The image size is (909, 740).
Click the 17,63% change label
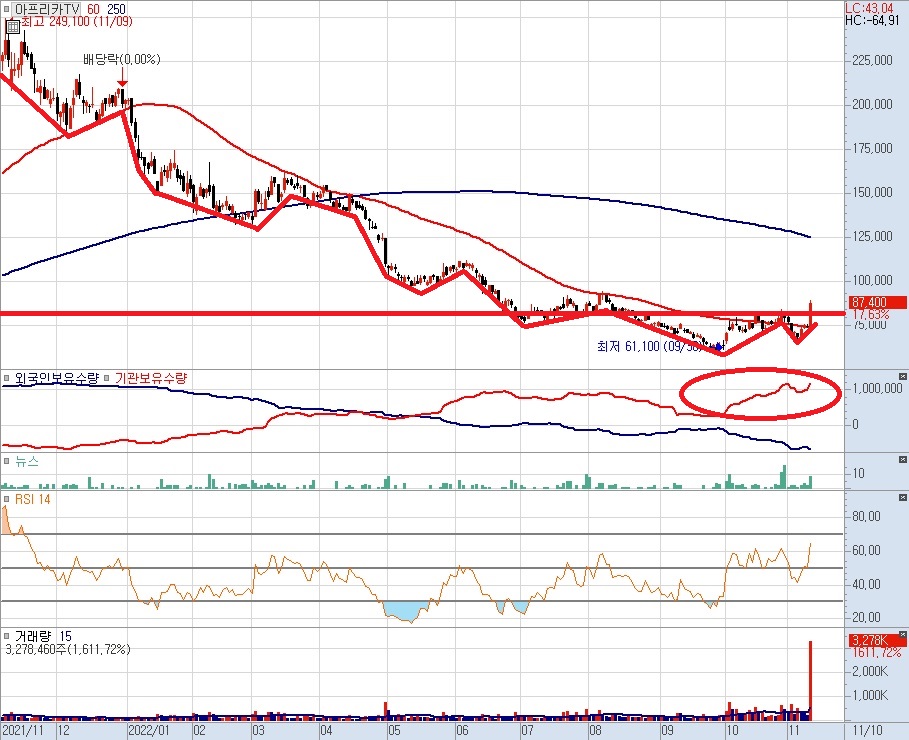pos(871,314)
